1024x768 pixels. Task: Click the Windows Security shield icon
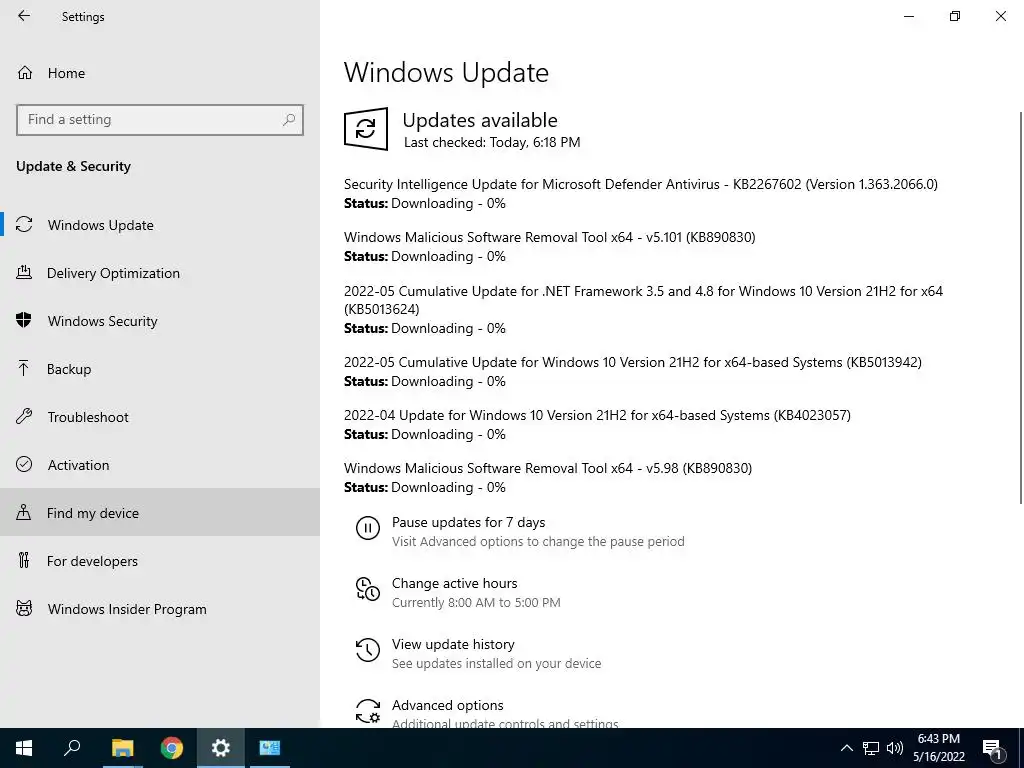24,320
